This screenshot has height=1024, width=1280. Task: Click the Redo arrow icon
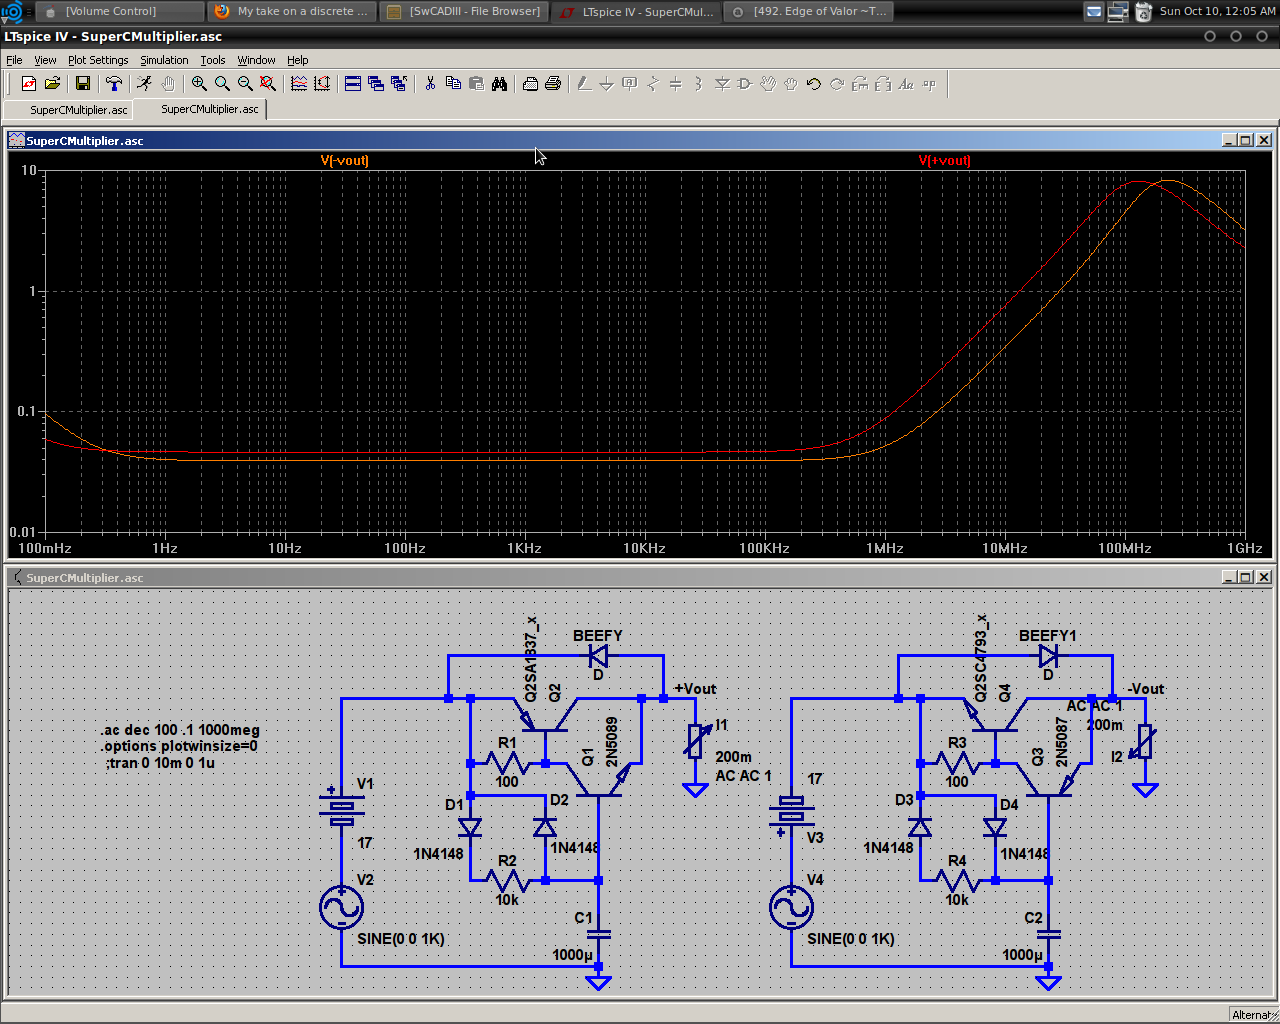[x=837, y=84]
